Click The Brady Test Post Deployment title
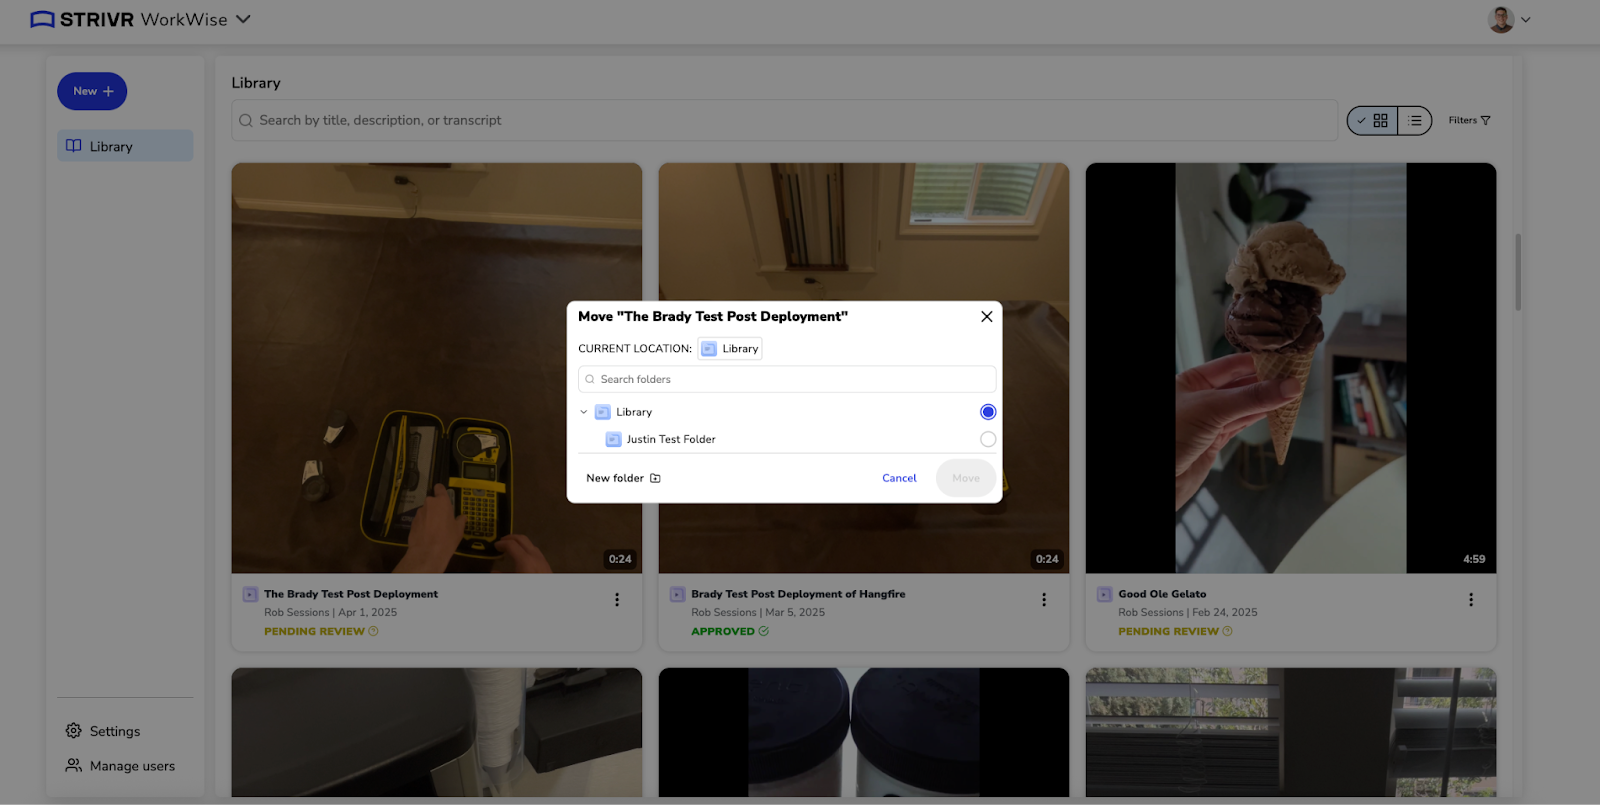This screenshot has height=805, width=1600. point(351,594)
